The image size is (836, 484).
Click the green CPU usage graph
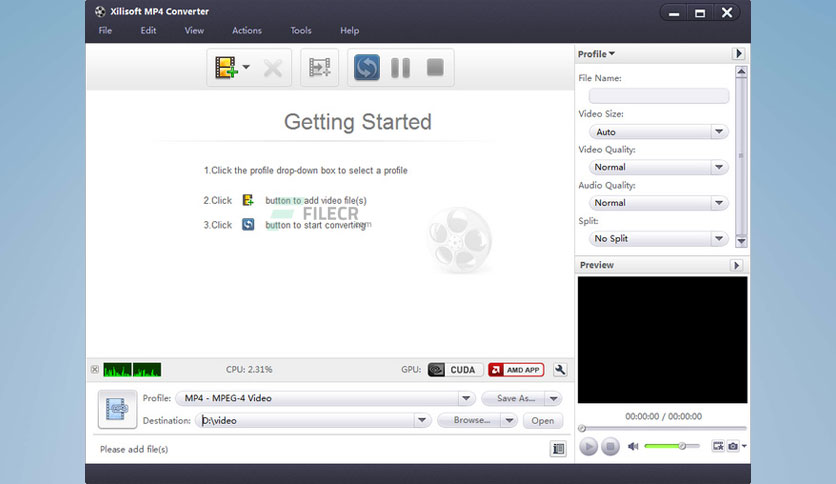(132, 369)
